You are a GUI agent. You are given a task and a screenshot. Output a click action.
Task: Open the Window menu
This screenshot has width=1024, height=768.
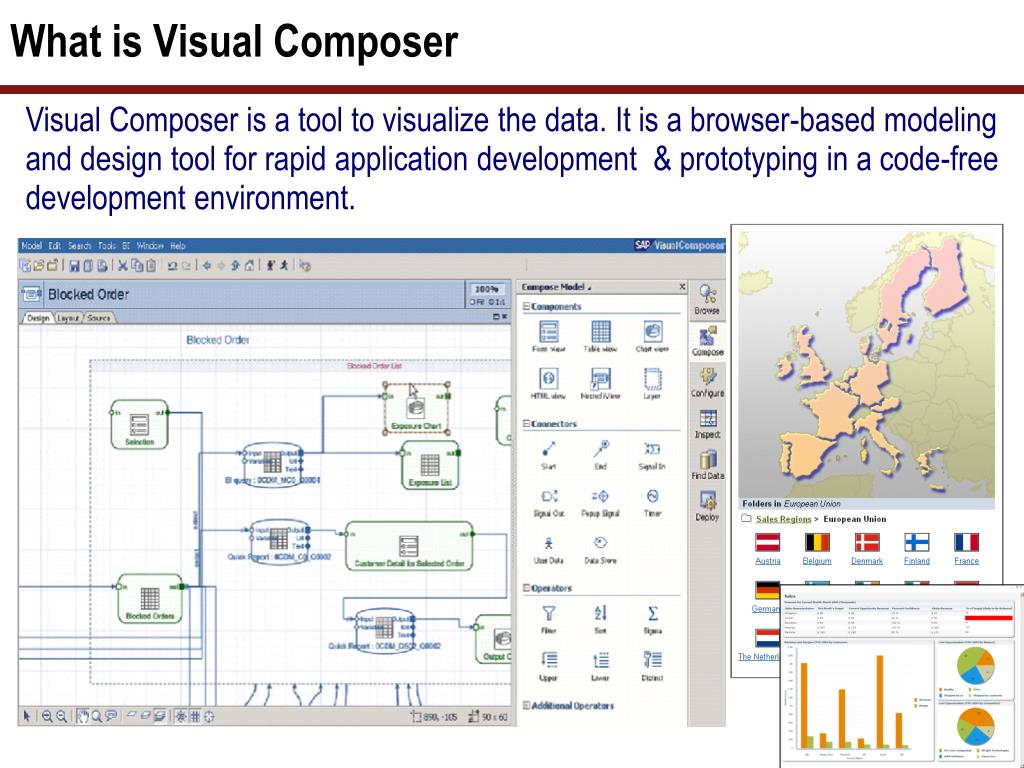[x=150, y=246]
